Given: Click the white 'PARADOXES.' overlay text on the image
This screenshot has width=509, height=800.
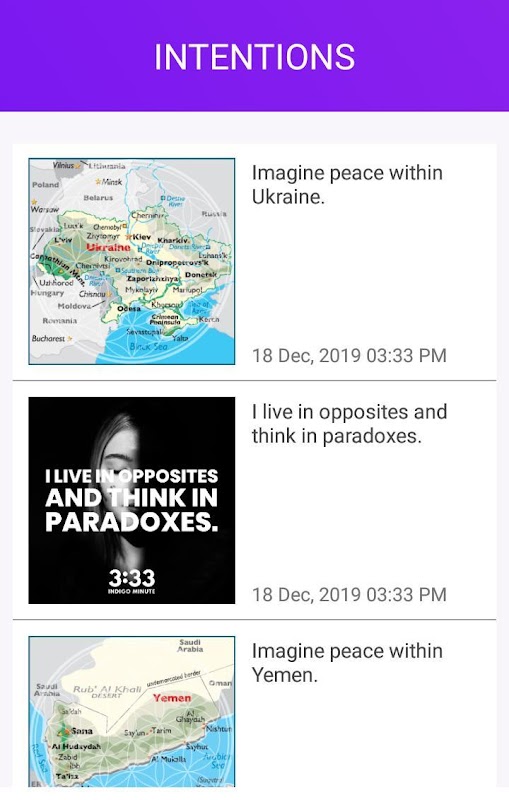Looking at the screenshot, I should (132, 522).
